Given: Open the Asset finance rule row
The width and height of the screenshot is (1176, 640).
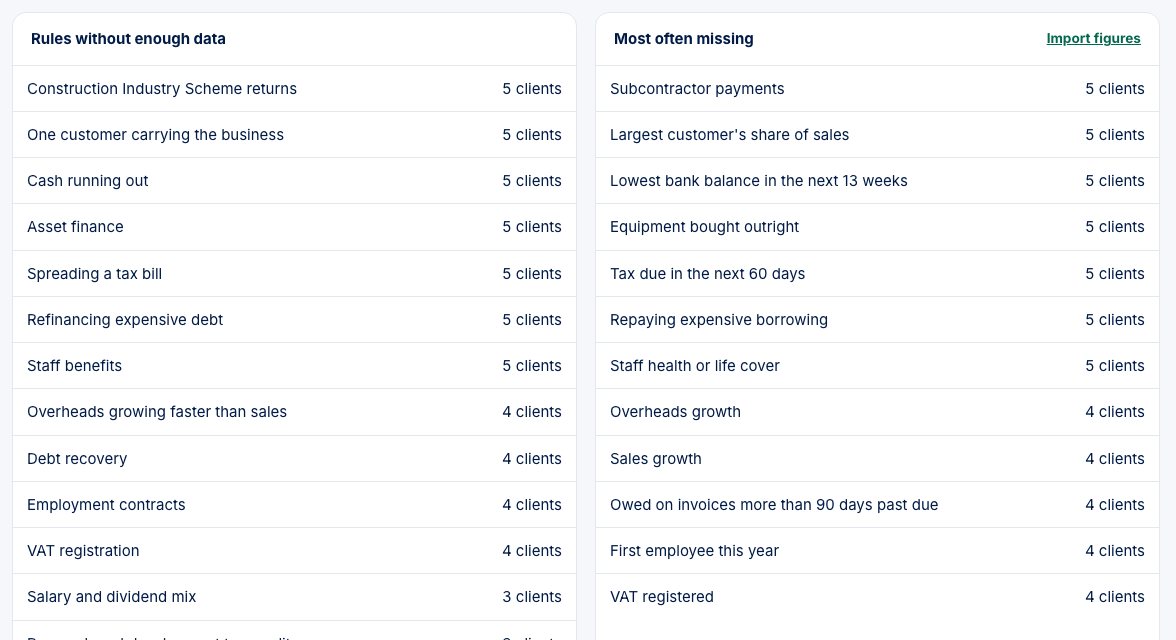Looking at the screenshot, I should coord(294,227).
